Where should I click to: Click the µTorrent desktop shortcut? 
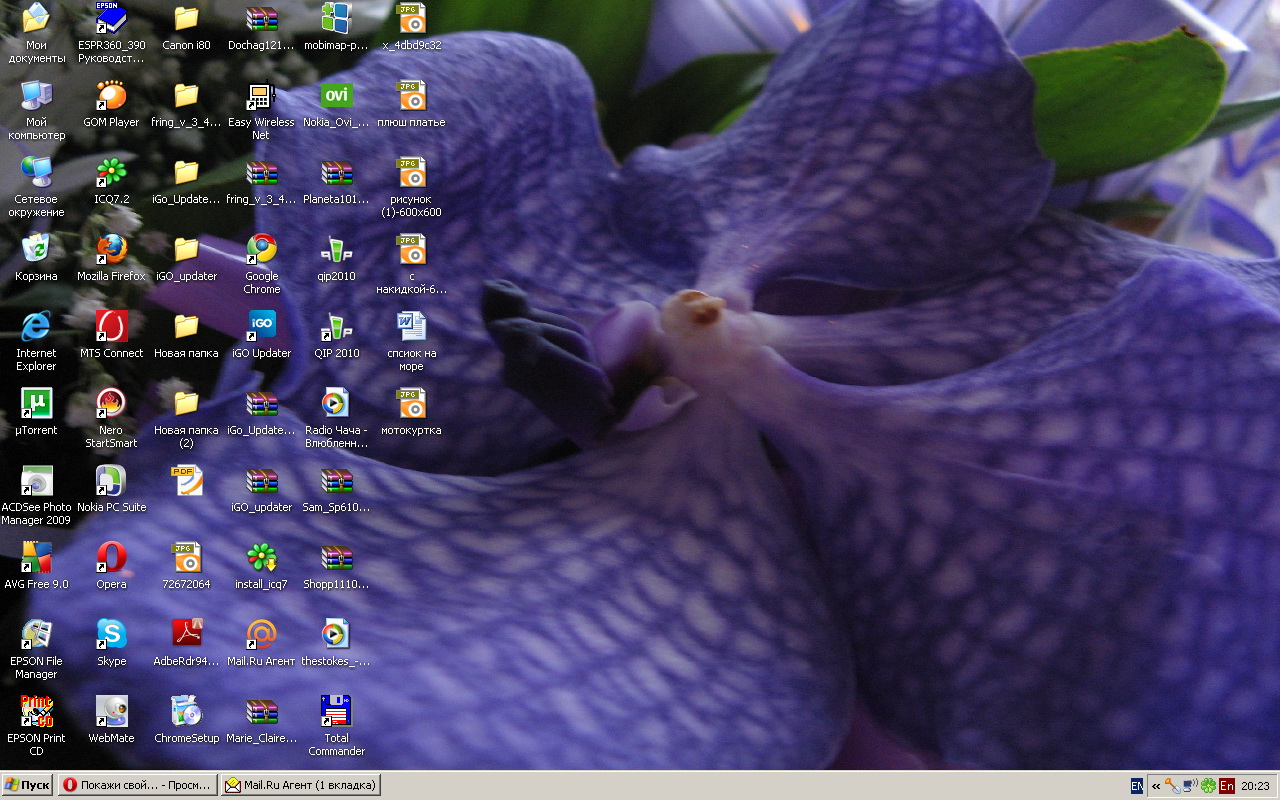pos(36,404)
